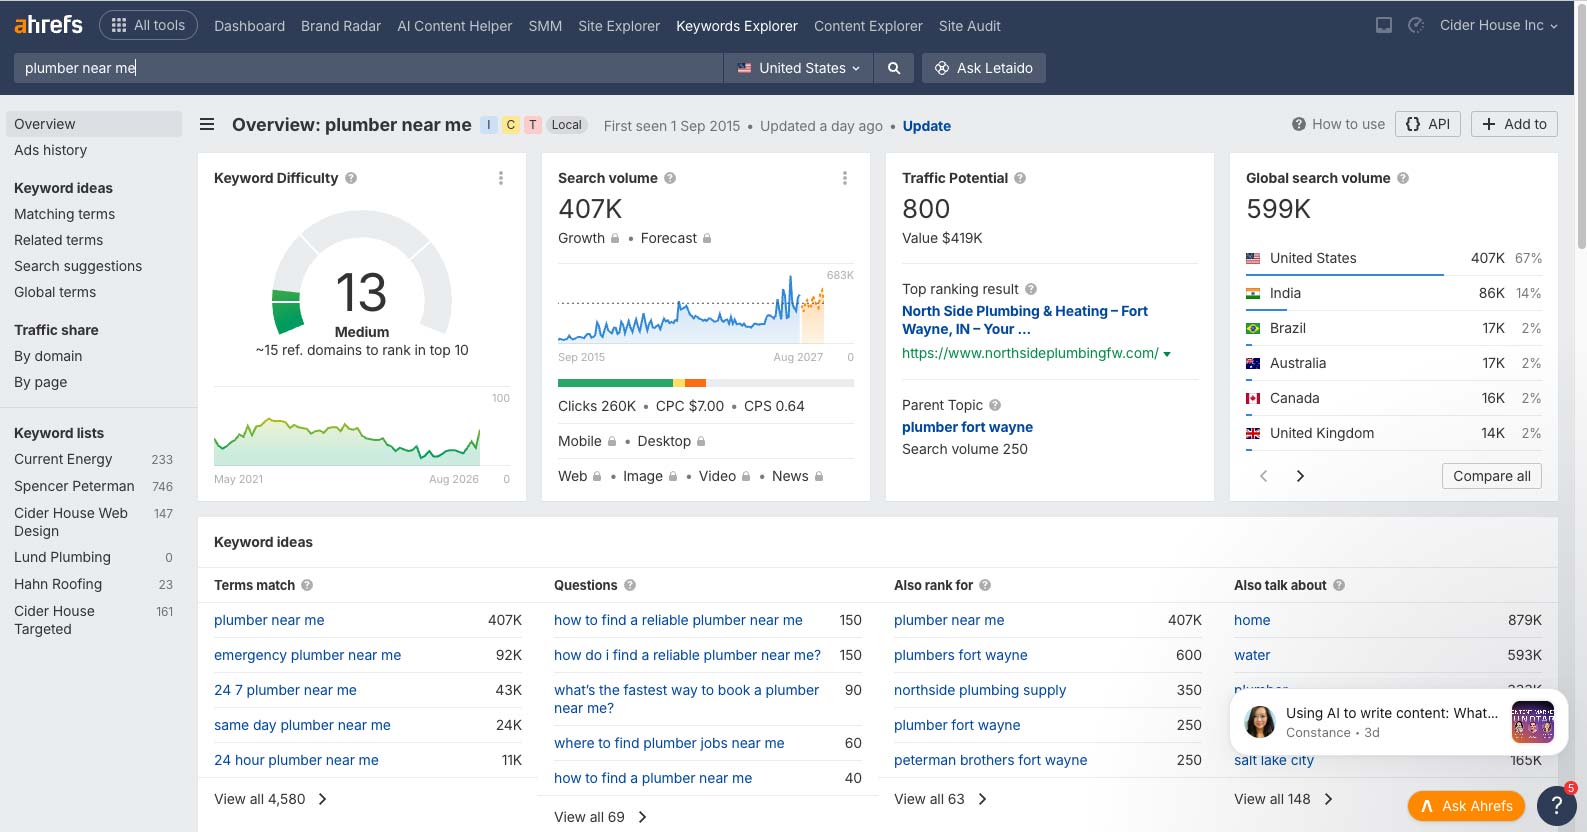The image size is (1587, 832).
Task: Click the Also rank for help icon
Action: click(x=985, y=585)
